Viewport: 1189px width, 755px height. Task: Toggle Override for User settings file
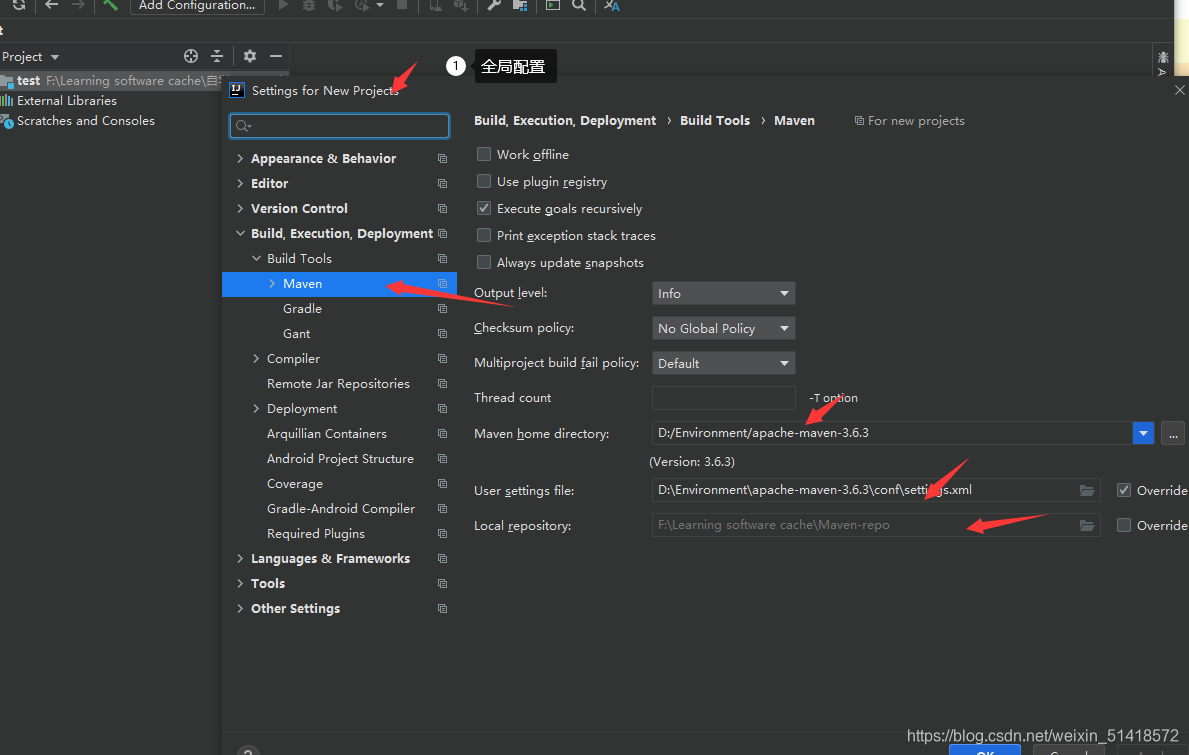coord(1124,490)
